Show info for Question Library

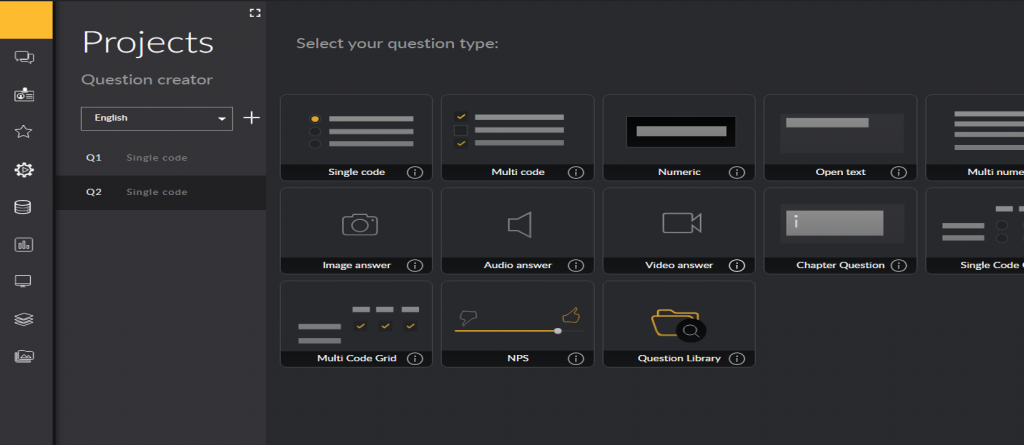click(737, 359)
